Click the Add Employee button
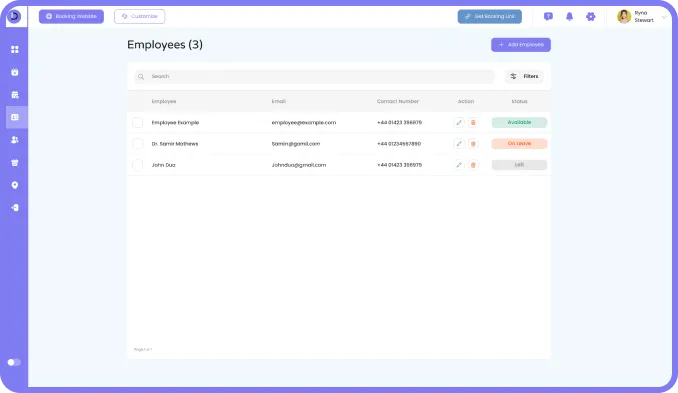The height and width of the screenshot is (393, 678). click(521, 45)
